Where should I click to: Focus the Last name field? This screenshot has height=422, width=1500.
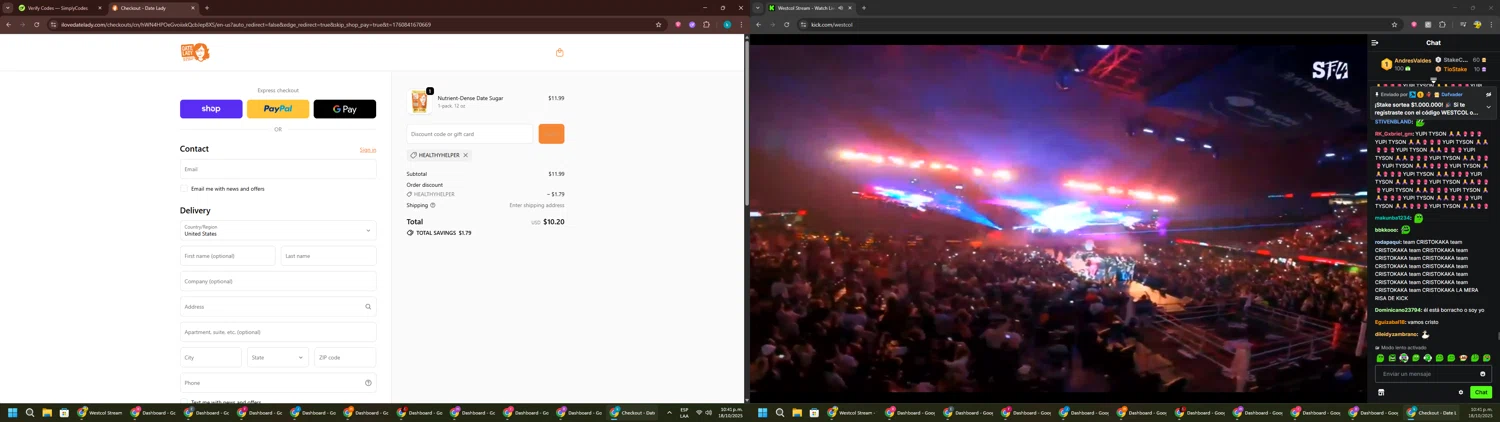pyautogui.click(x=328, y=256)
